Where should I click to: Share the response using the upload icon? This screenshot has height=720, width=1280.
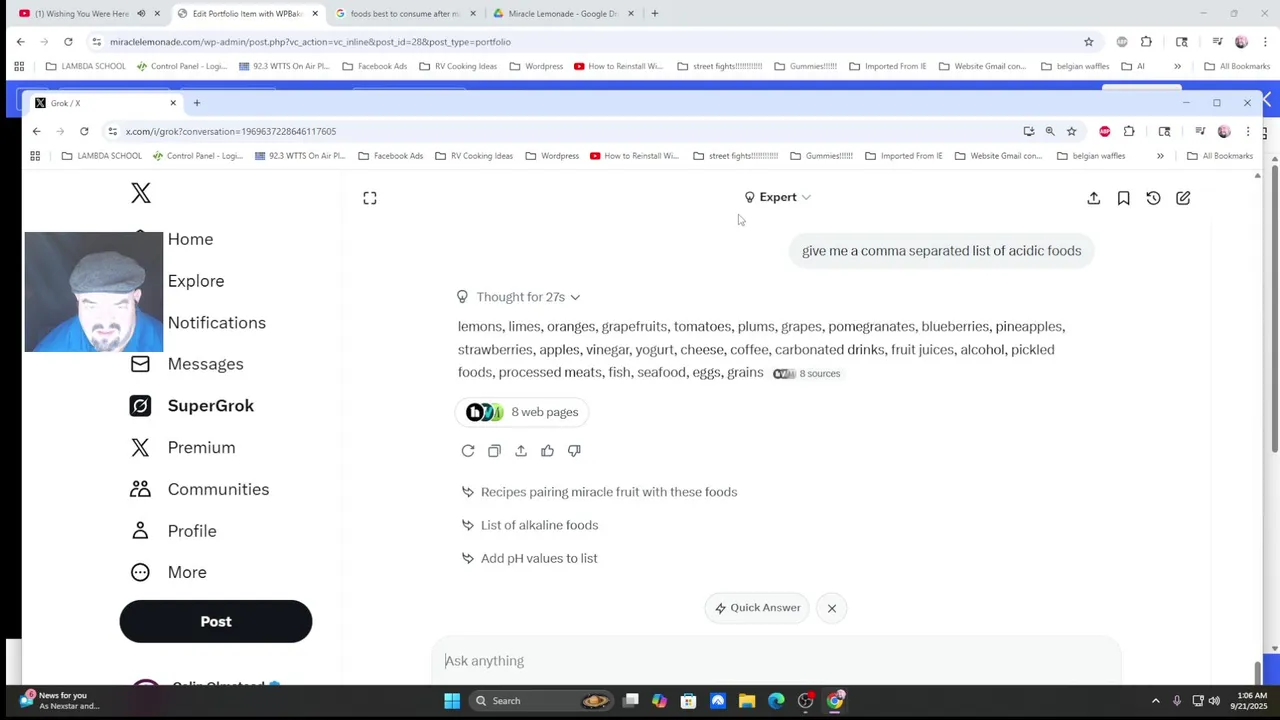point(521,451)
